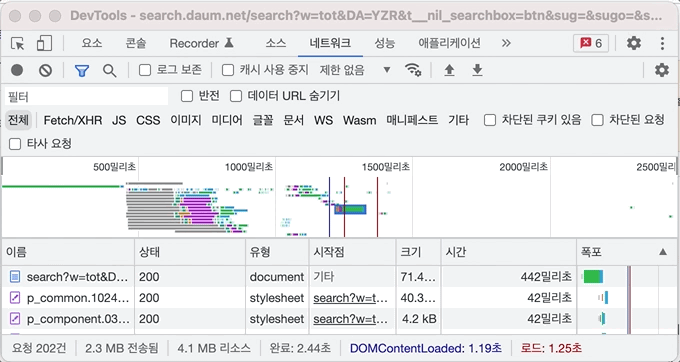
Task: Toggle the network filter funnel icon
Action: [82, 70]
